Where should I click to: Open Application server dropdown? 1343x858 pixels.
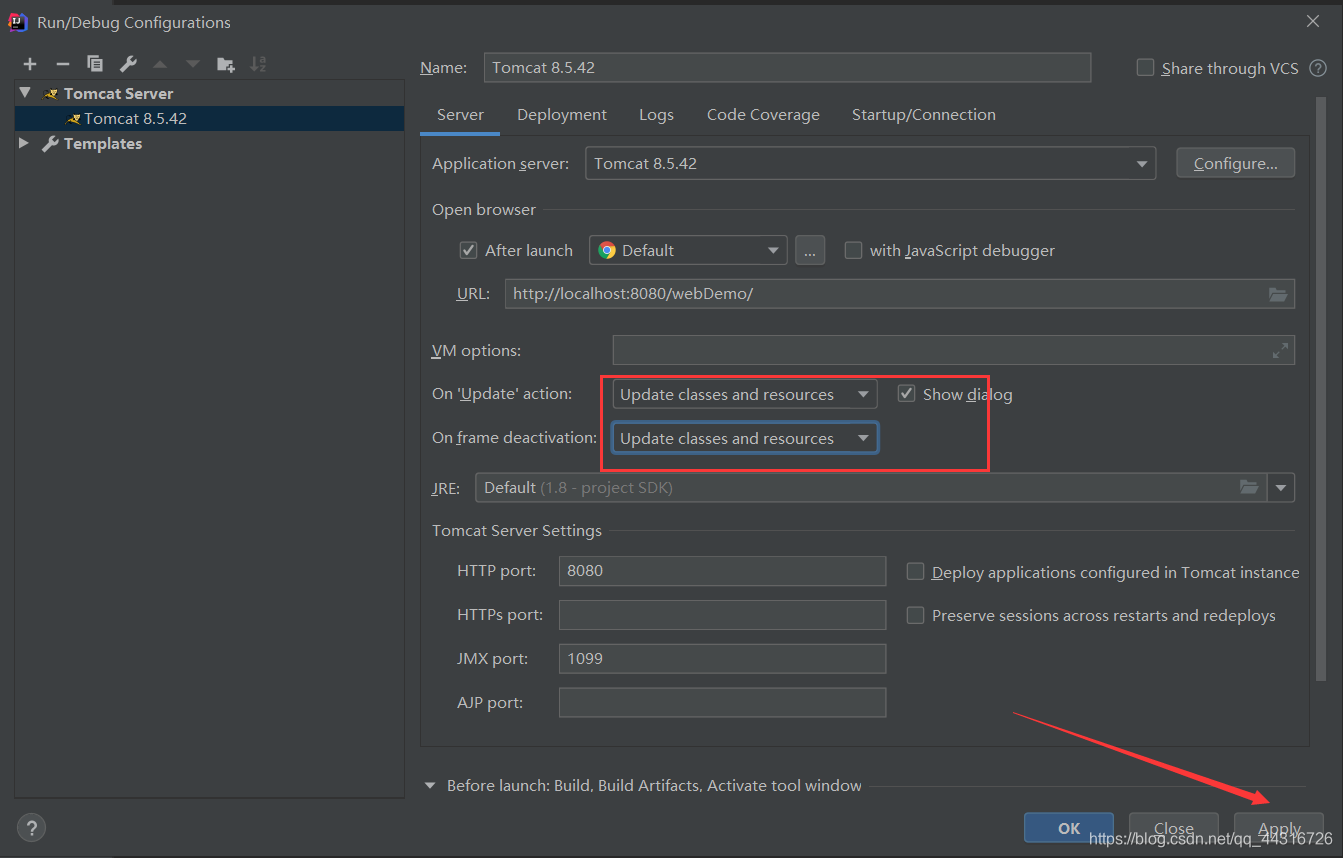tap(870, 163)
